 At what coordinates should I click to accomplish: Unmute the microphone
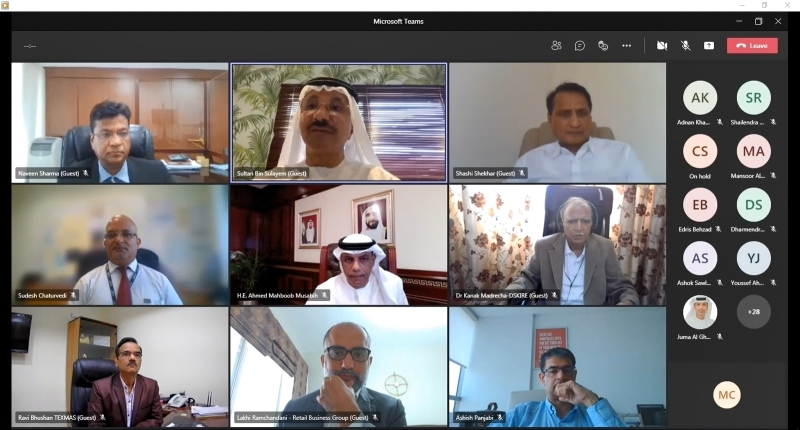pos(686,45)
